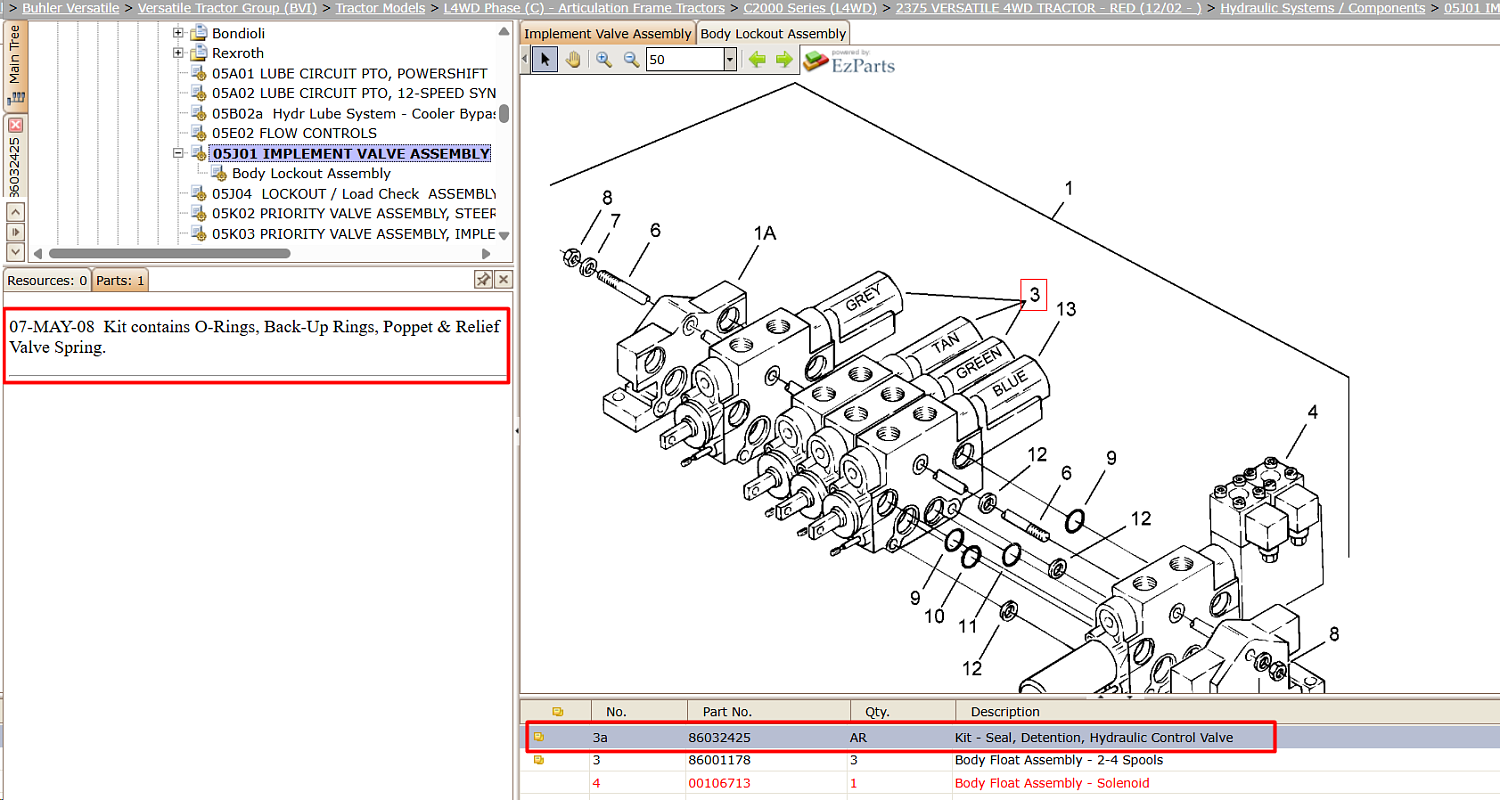Zoom in on the diagram
The height and width of the screenshot is (800, 1500).
pos(604,59)
